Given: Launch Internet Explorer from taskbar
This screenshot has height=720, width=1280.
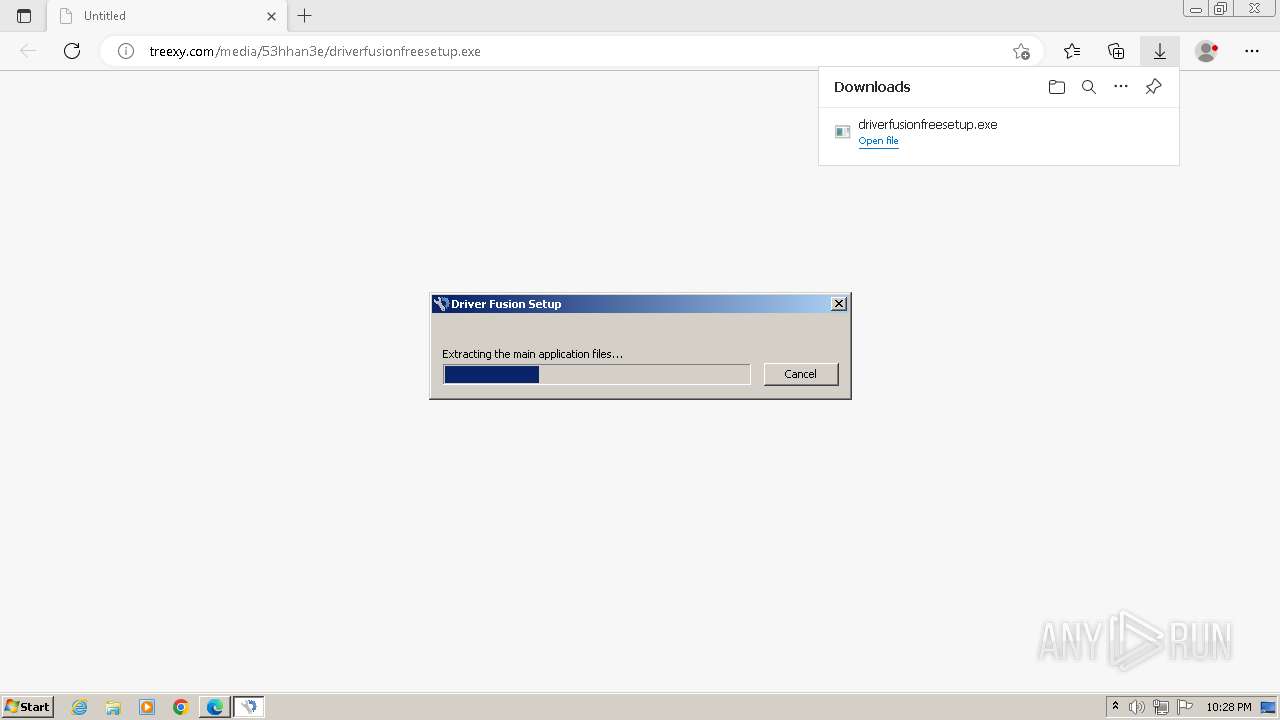Looking at the screenshot, I should pos(80,707).
